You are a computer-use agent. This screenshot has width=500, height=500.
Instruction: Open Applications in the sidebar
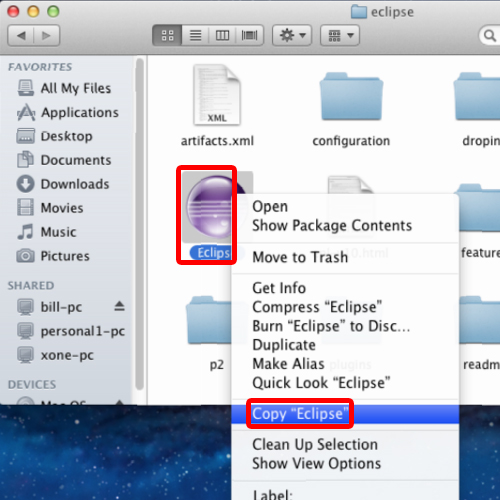pyautogui.click(x=68, y=113)
